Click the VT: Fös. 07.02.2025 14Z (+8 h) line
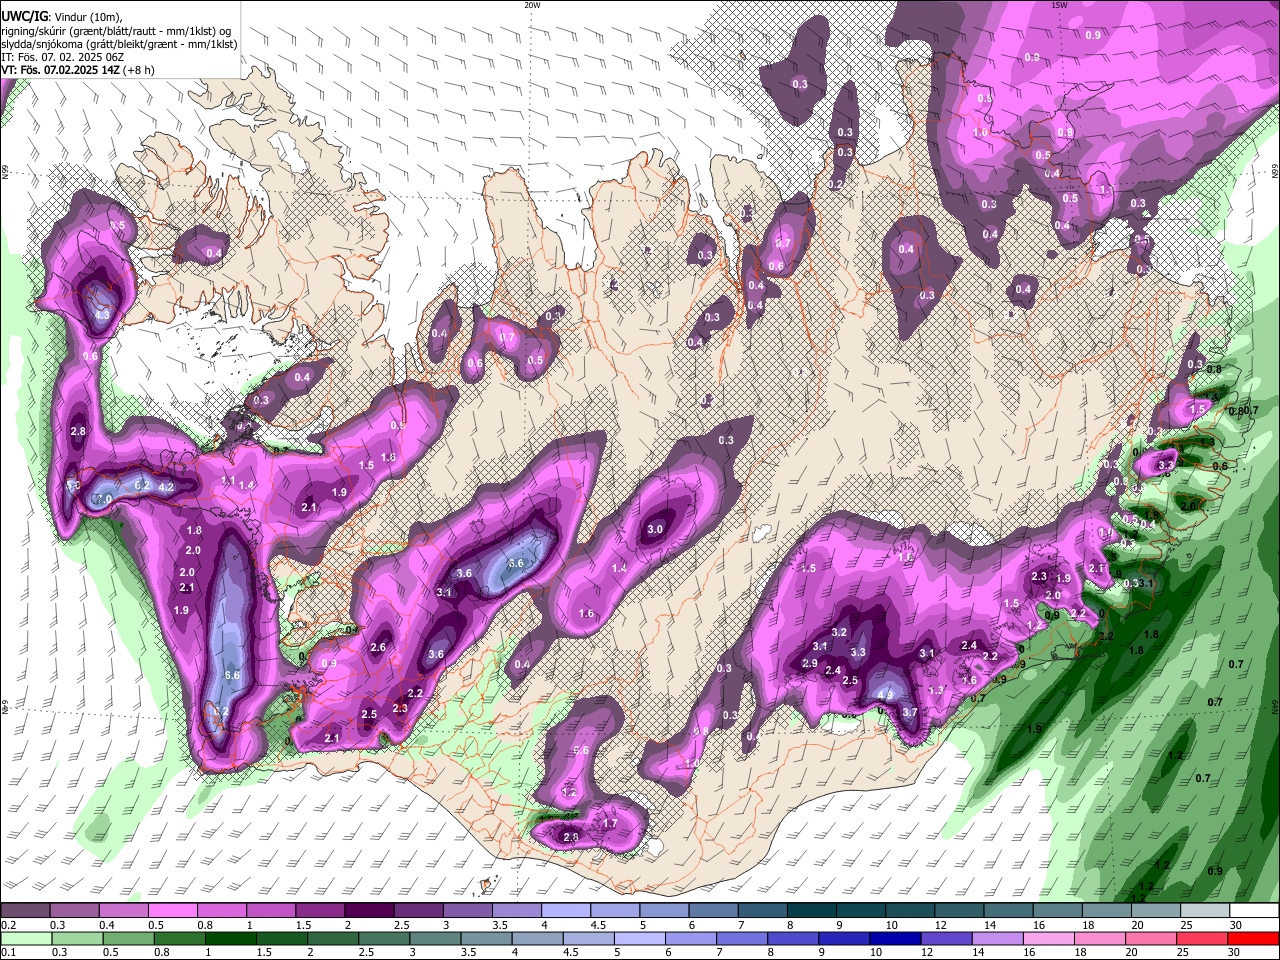 pos(76,70)
